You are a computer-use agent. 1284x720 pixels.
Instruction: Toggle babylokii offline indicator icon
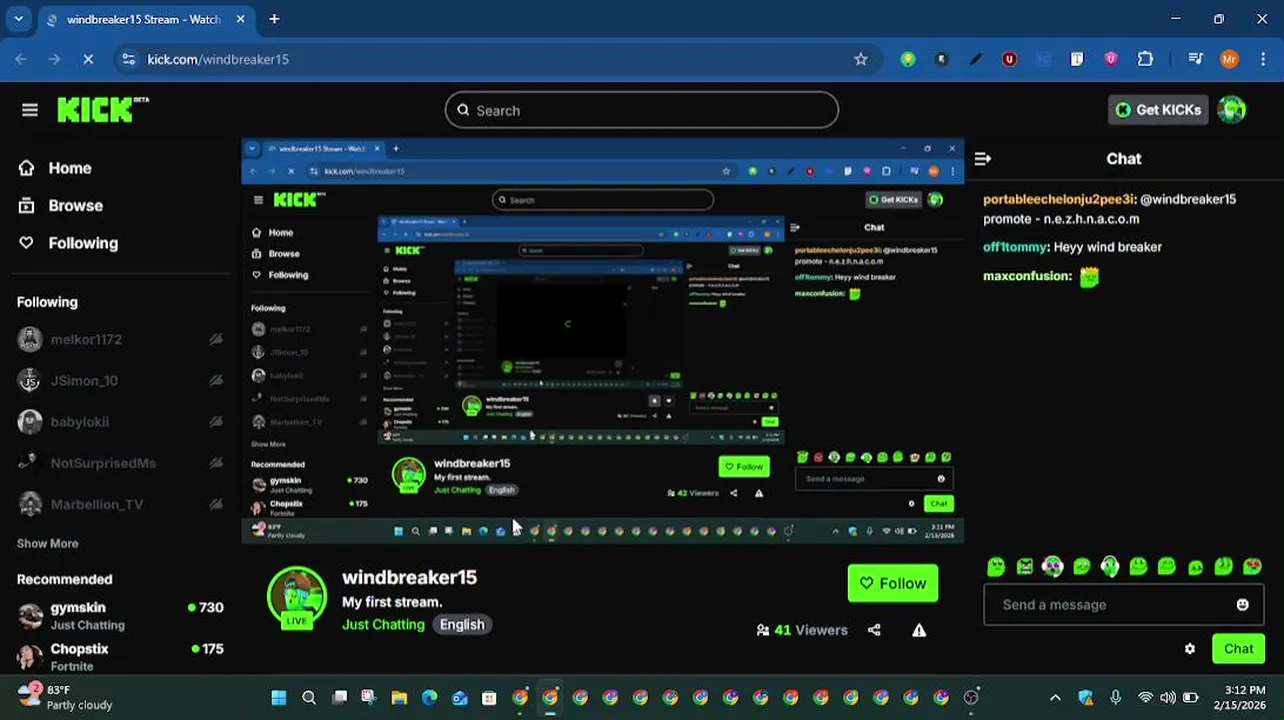click(x=215, y=422)
